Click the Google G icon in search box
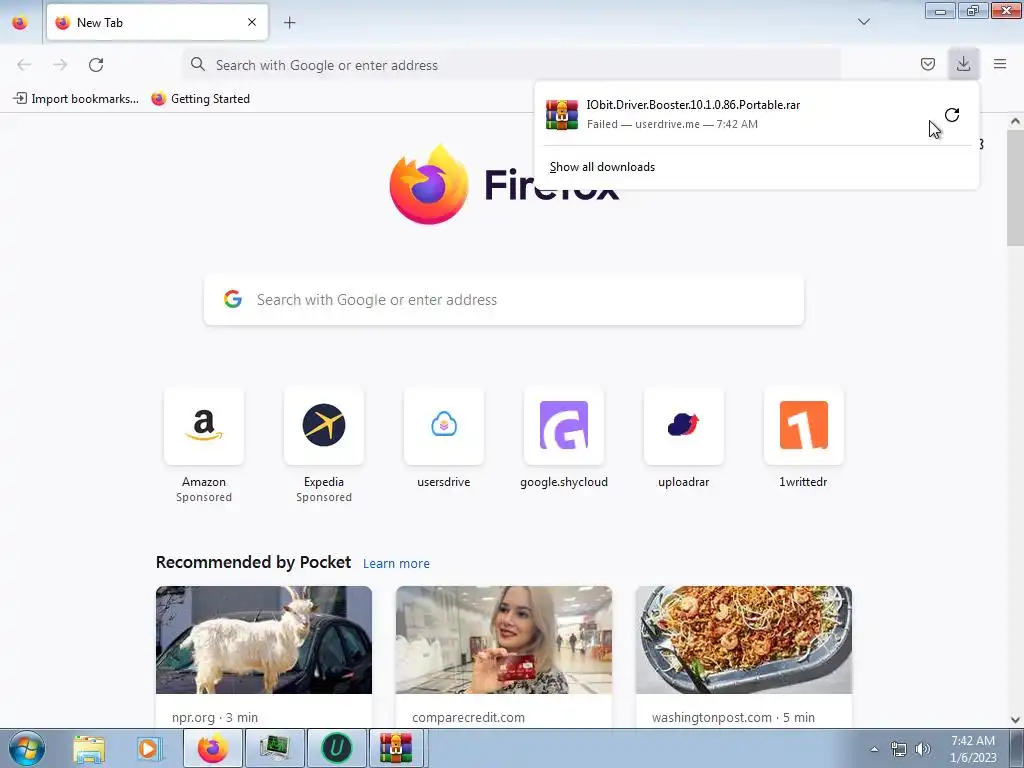 coord(232,300)
